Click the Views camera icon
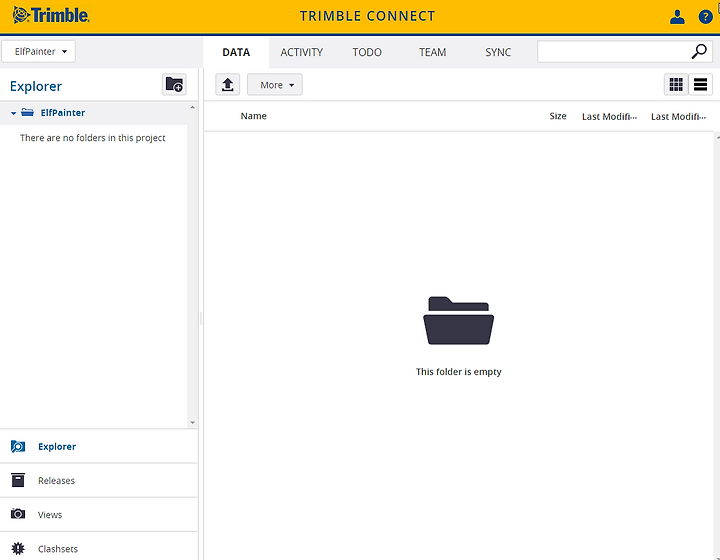Viewport: 720px width, 560px height. click(18, 514)
